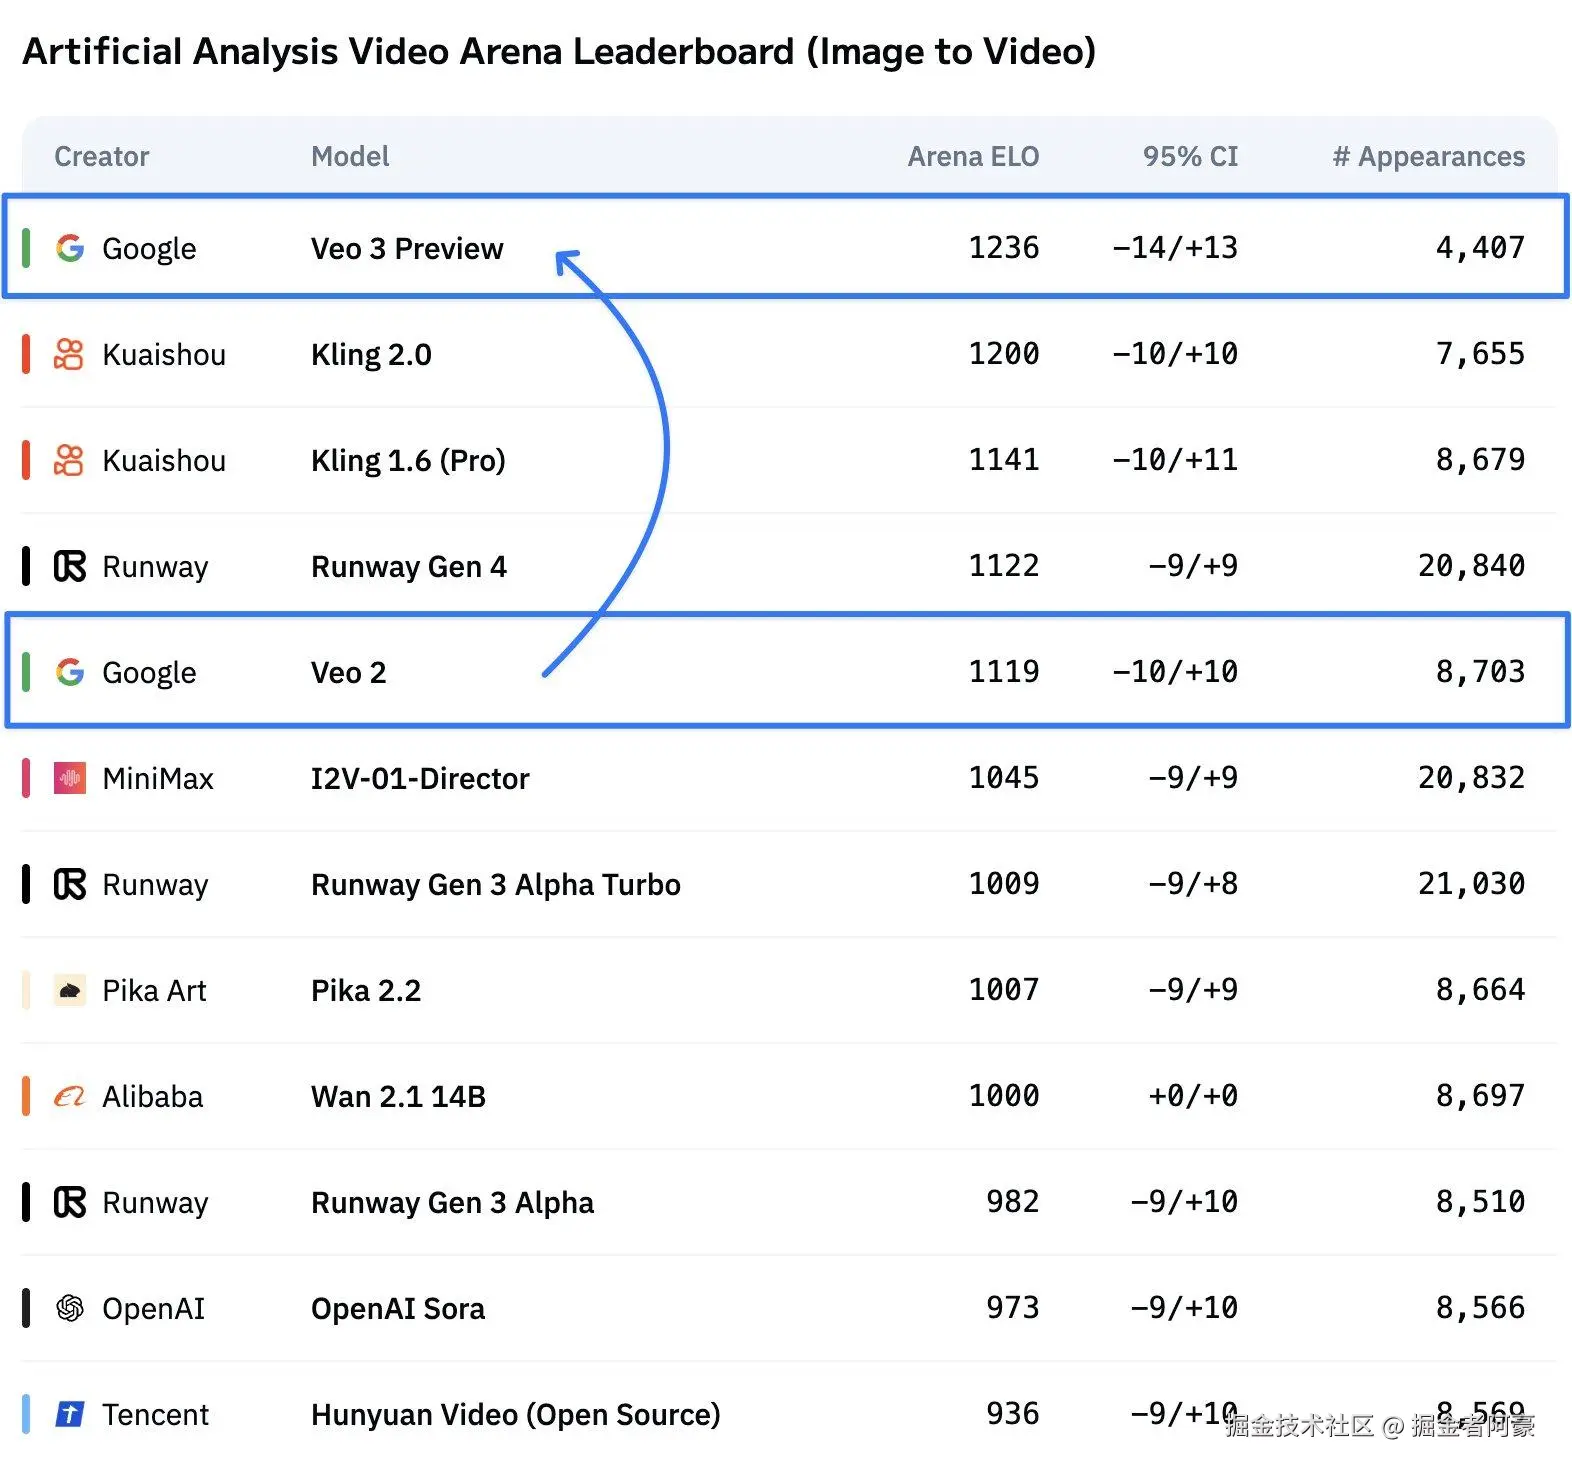Click the Hunyuan Video (Open Source) model name
This screenshot has height=1476, width=1572.
click(515, 1414)
